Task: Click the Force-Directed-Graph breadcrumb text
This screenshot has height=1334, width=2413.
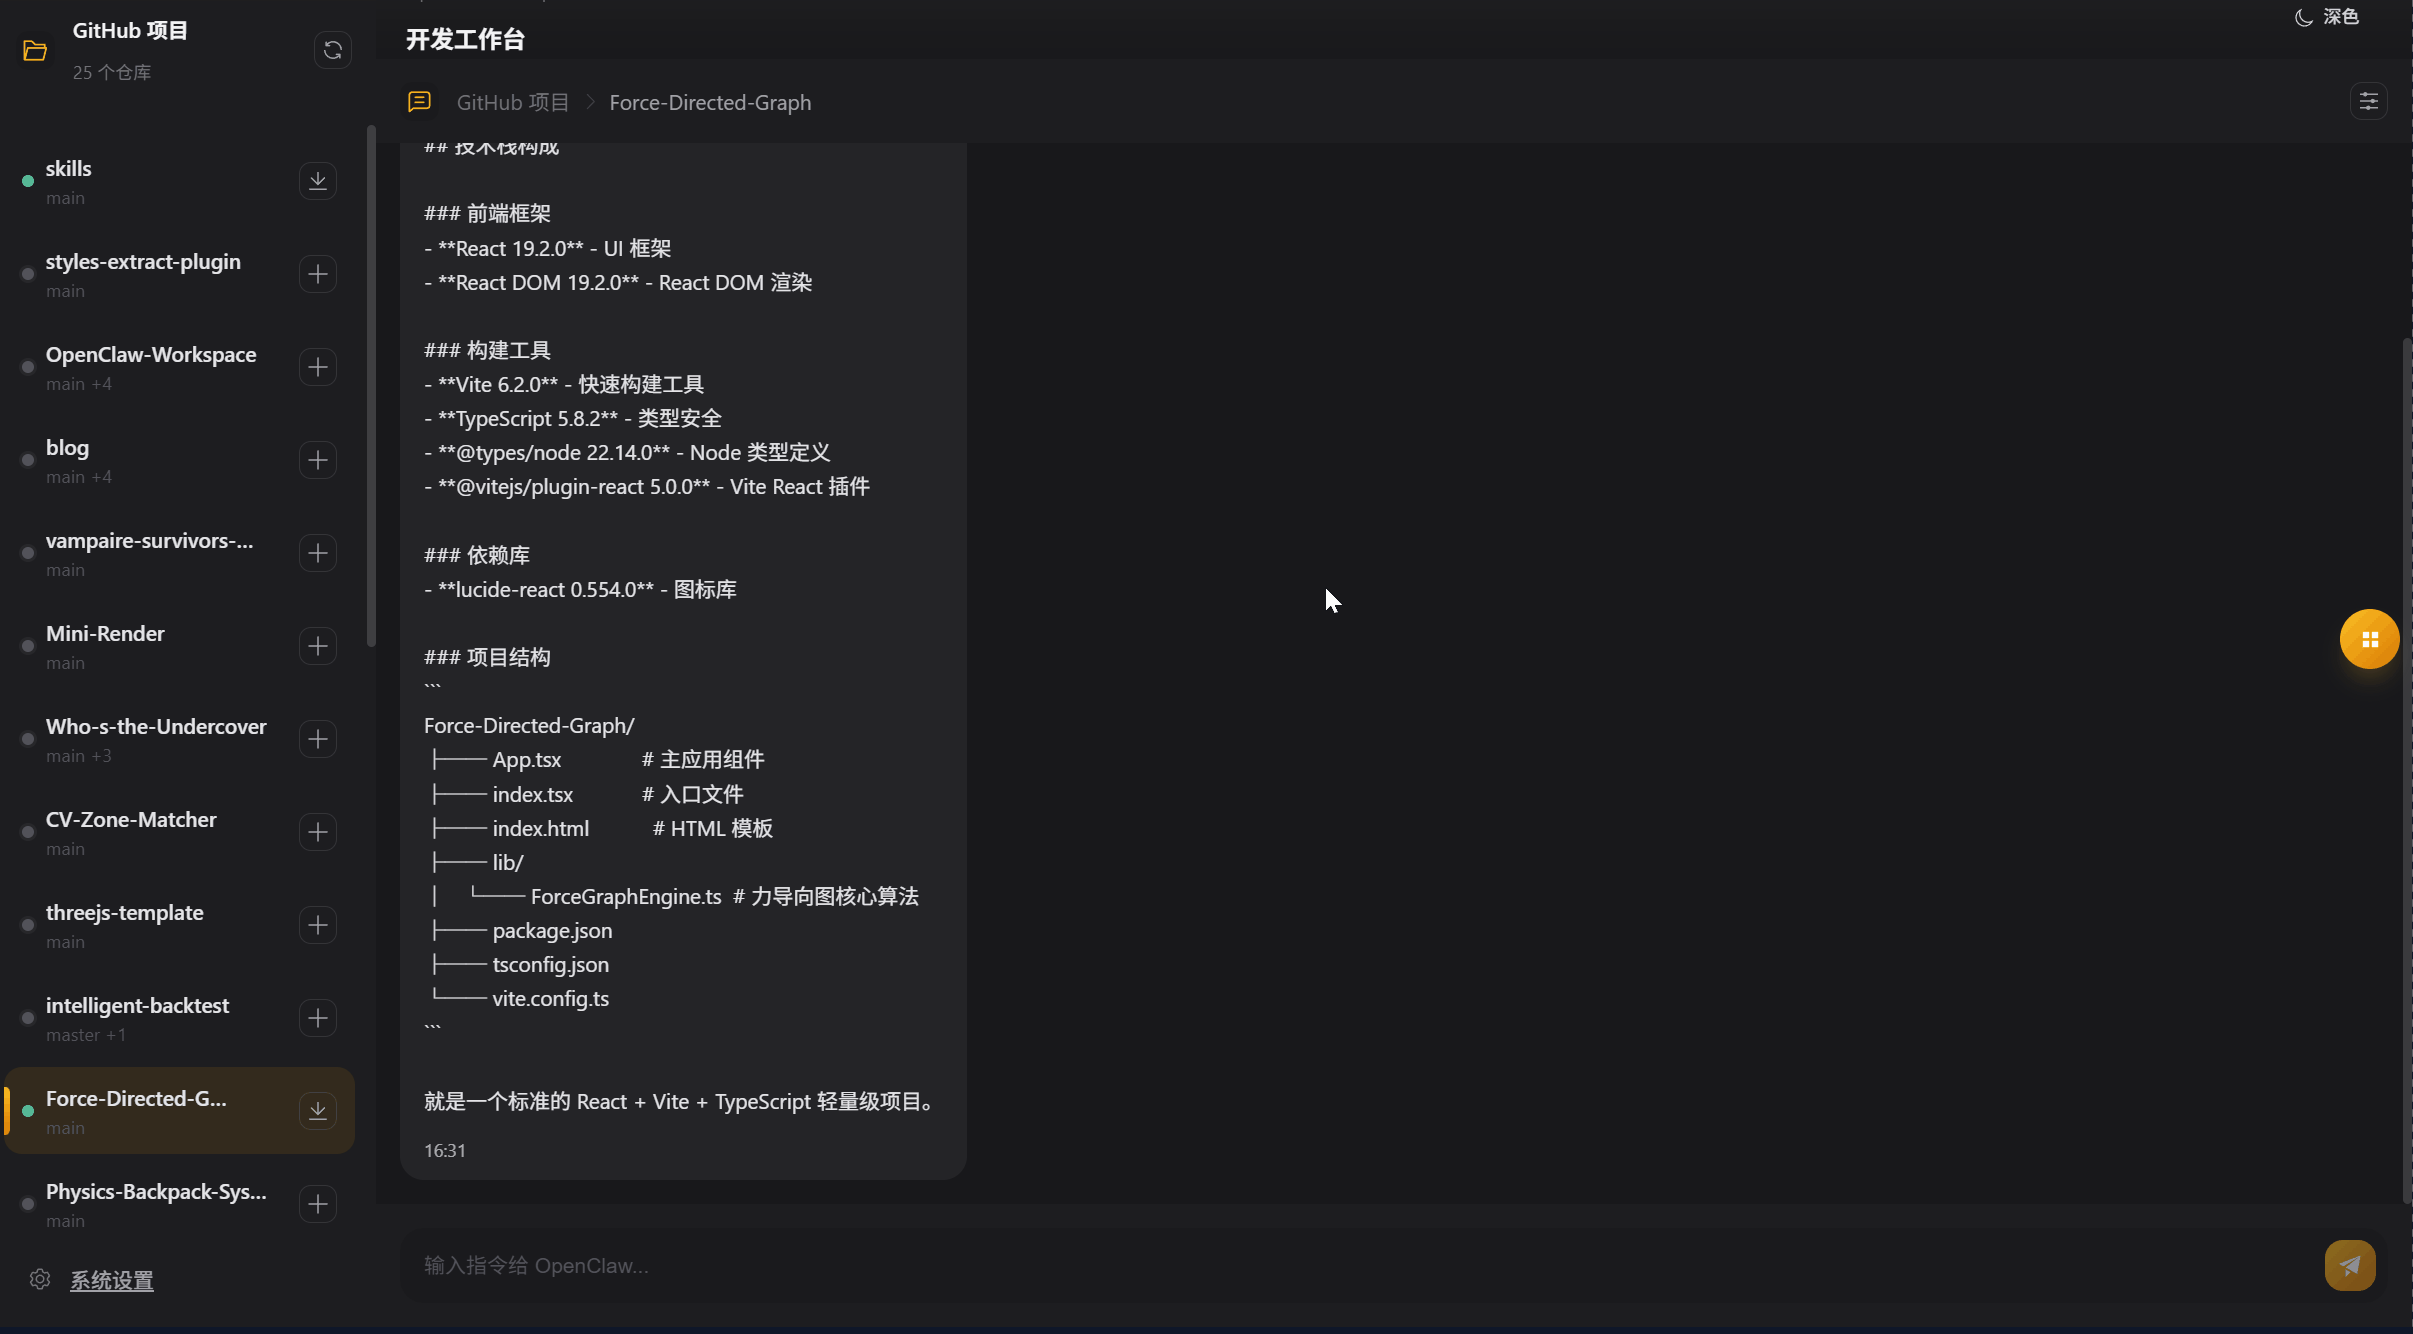Action: [x=710, y=102]
